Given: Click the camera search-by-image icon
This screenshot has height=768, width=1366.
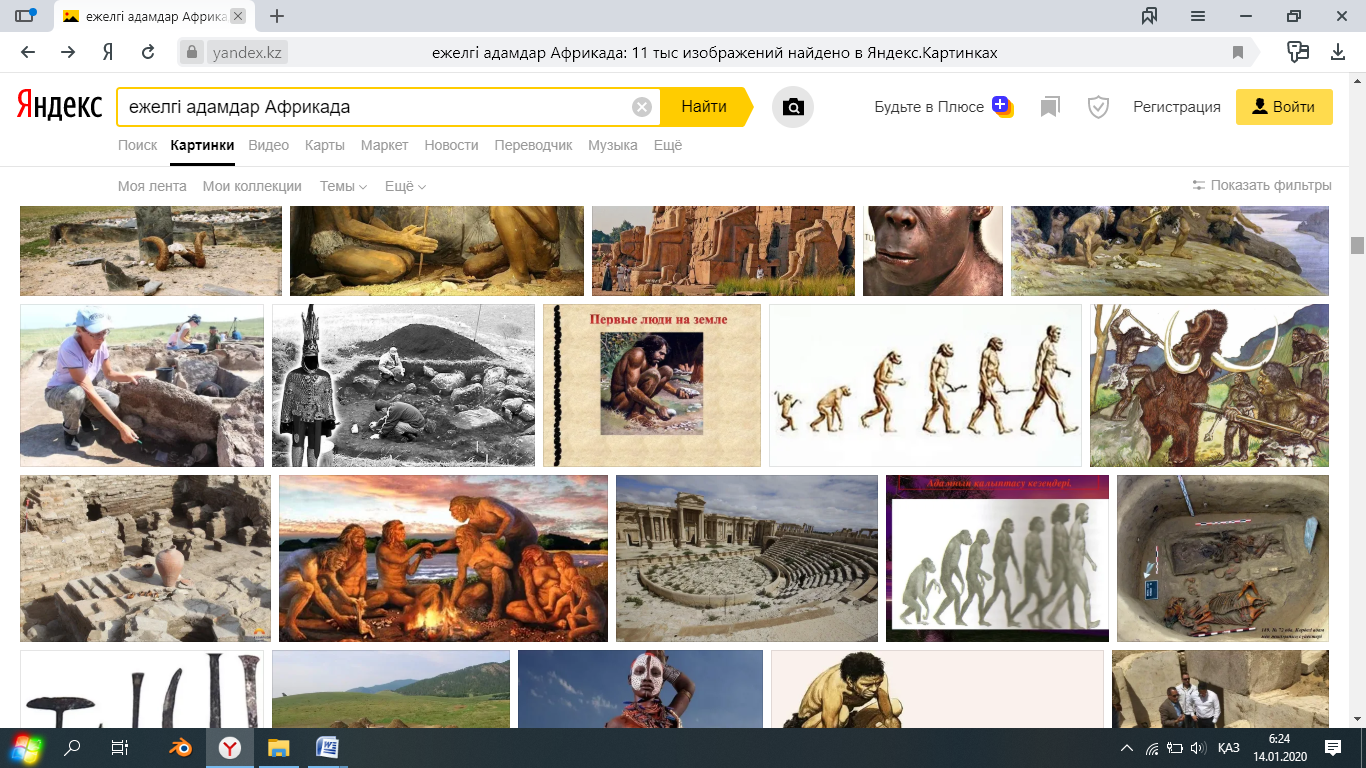Looking at the screenshot, I should (793, 107).
